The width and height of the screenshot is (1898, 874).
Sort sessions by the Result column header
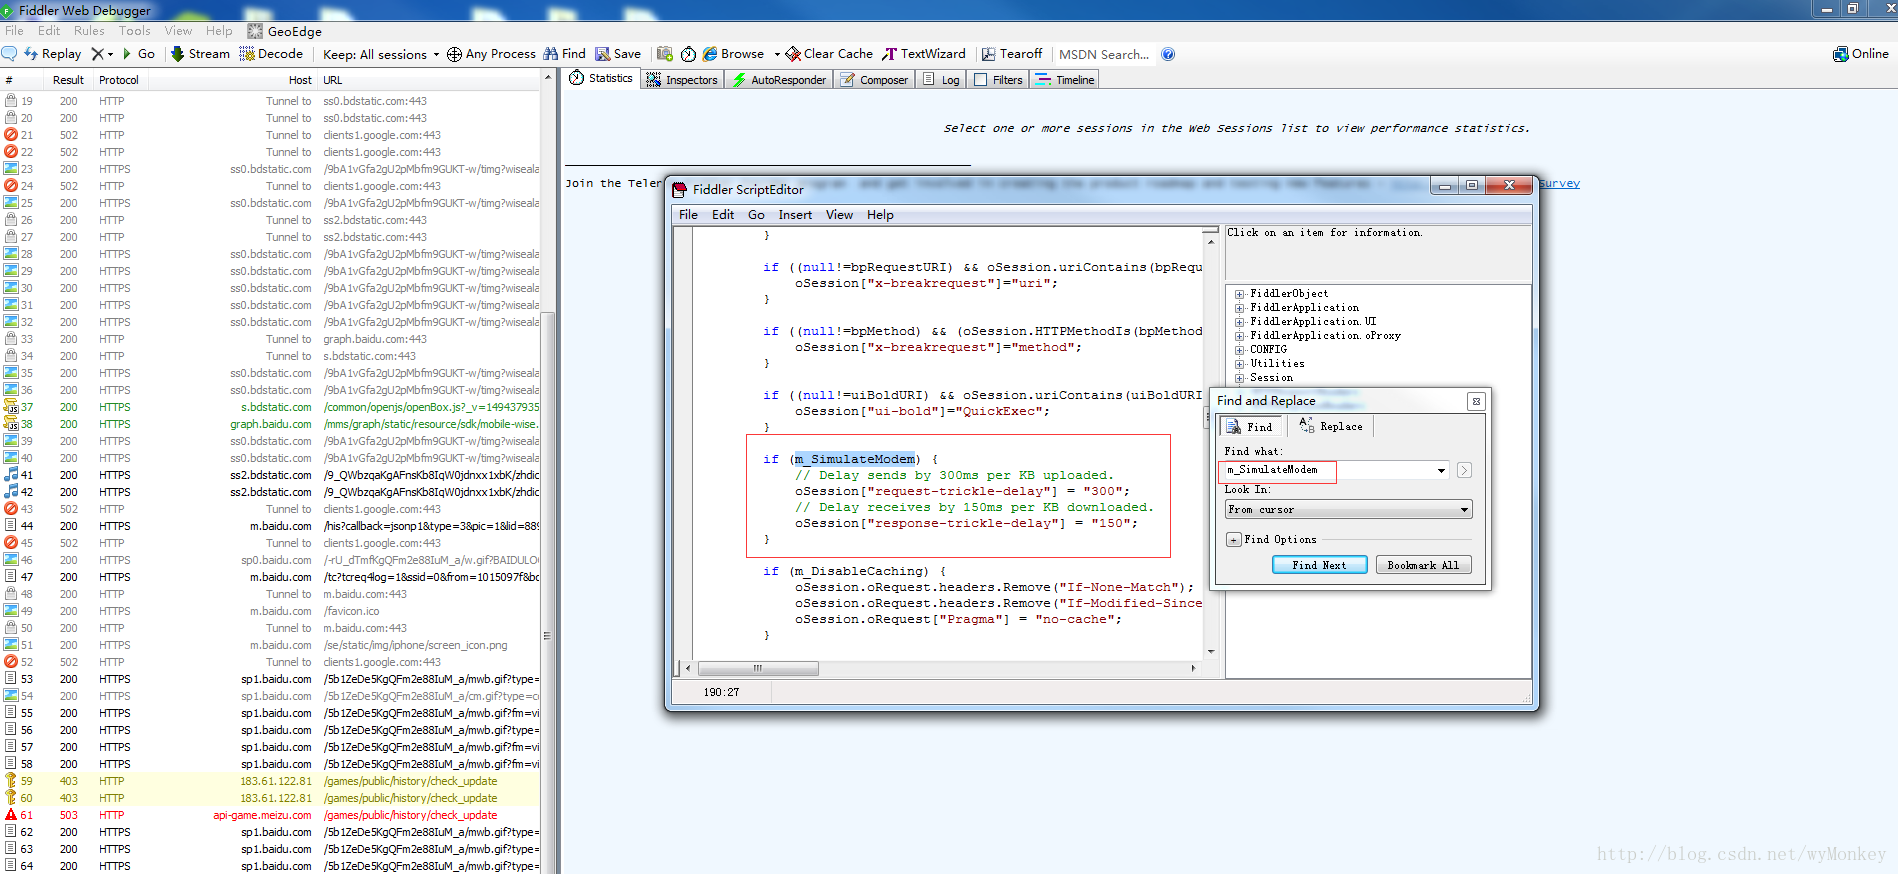click(x=68, y=80)
